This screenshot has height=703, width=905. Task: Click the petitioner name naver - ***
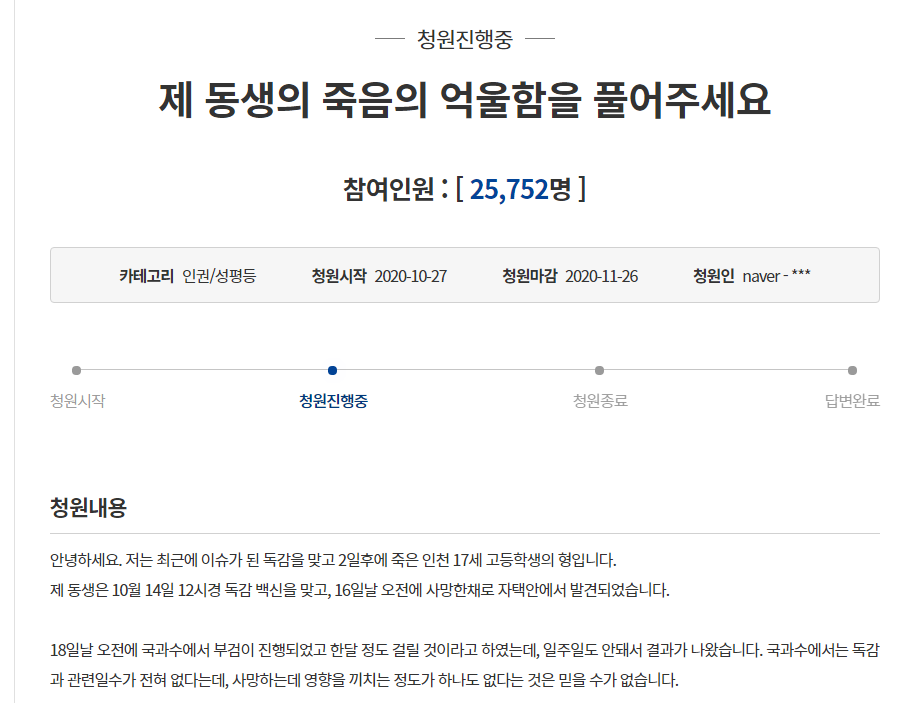coord(776,276)
